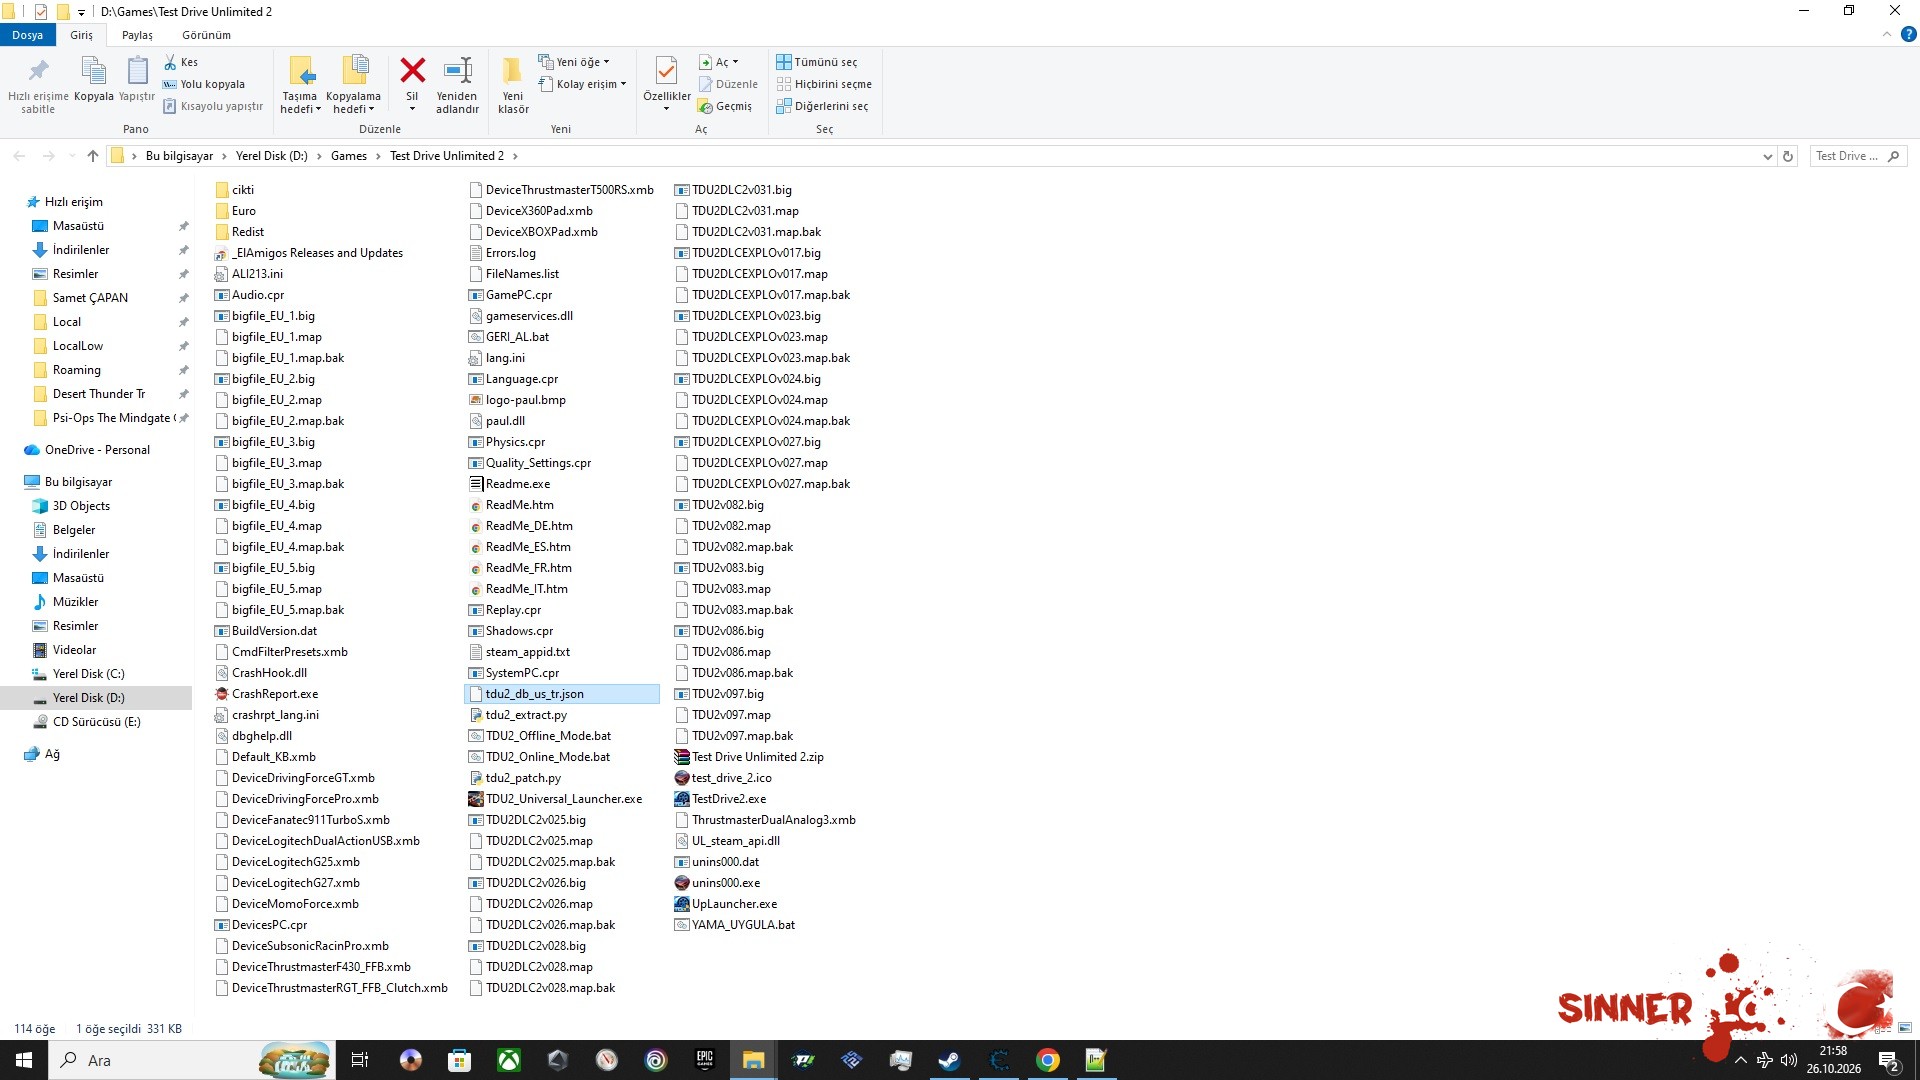
Task: Pin with Hızlı erişime sabitle icon
Action: pos(38,71)
